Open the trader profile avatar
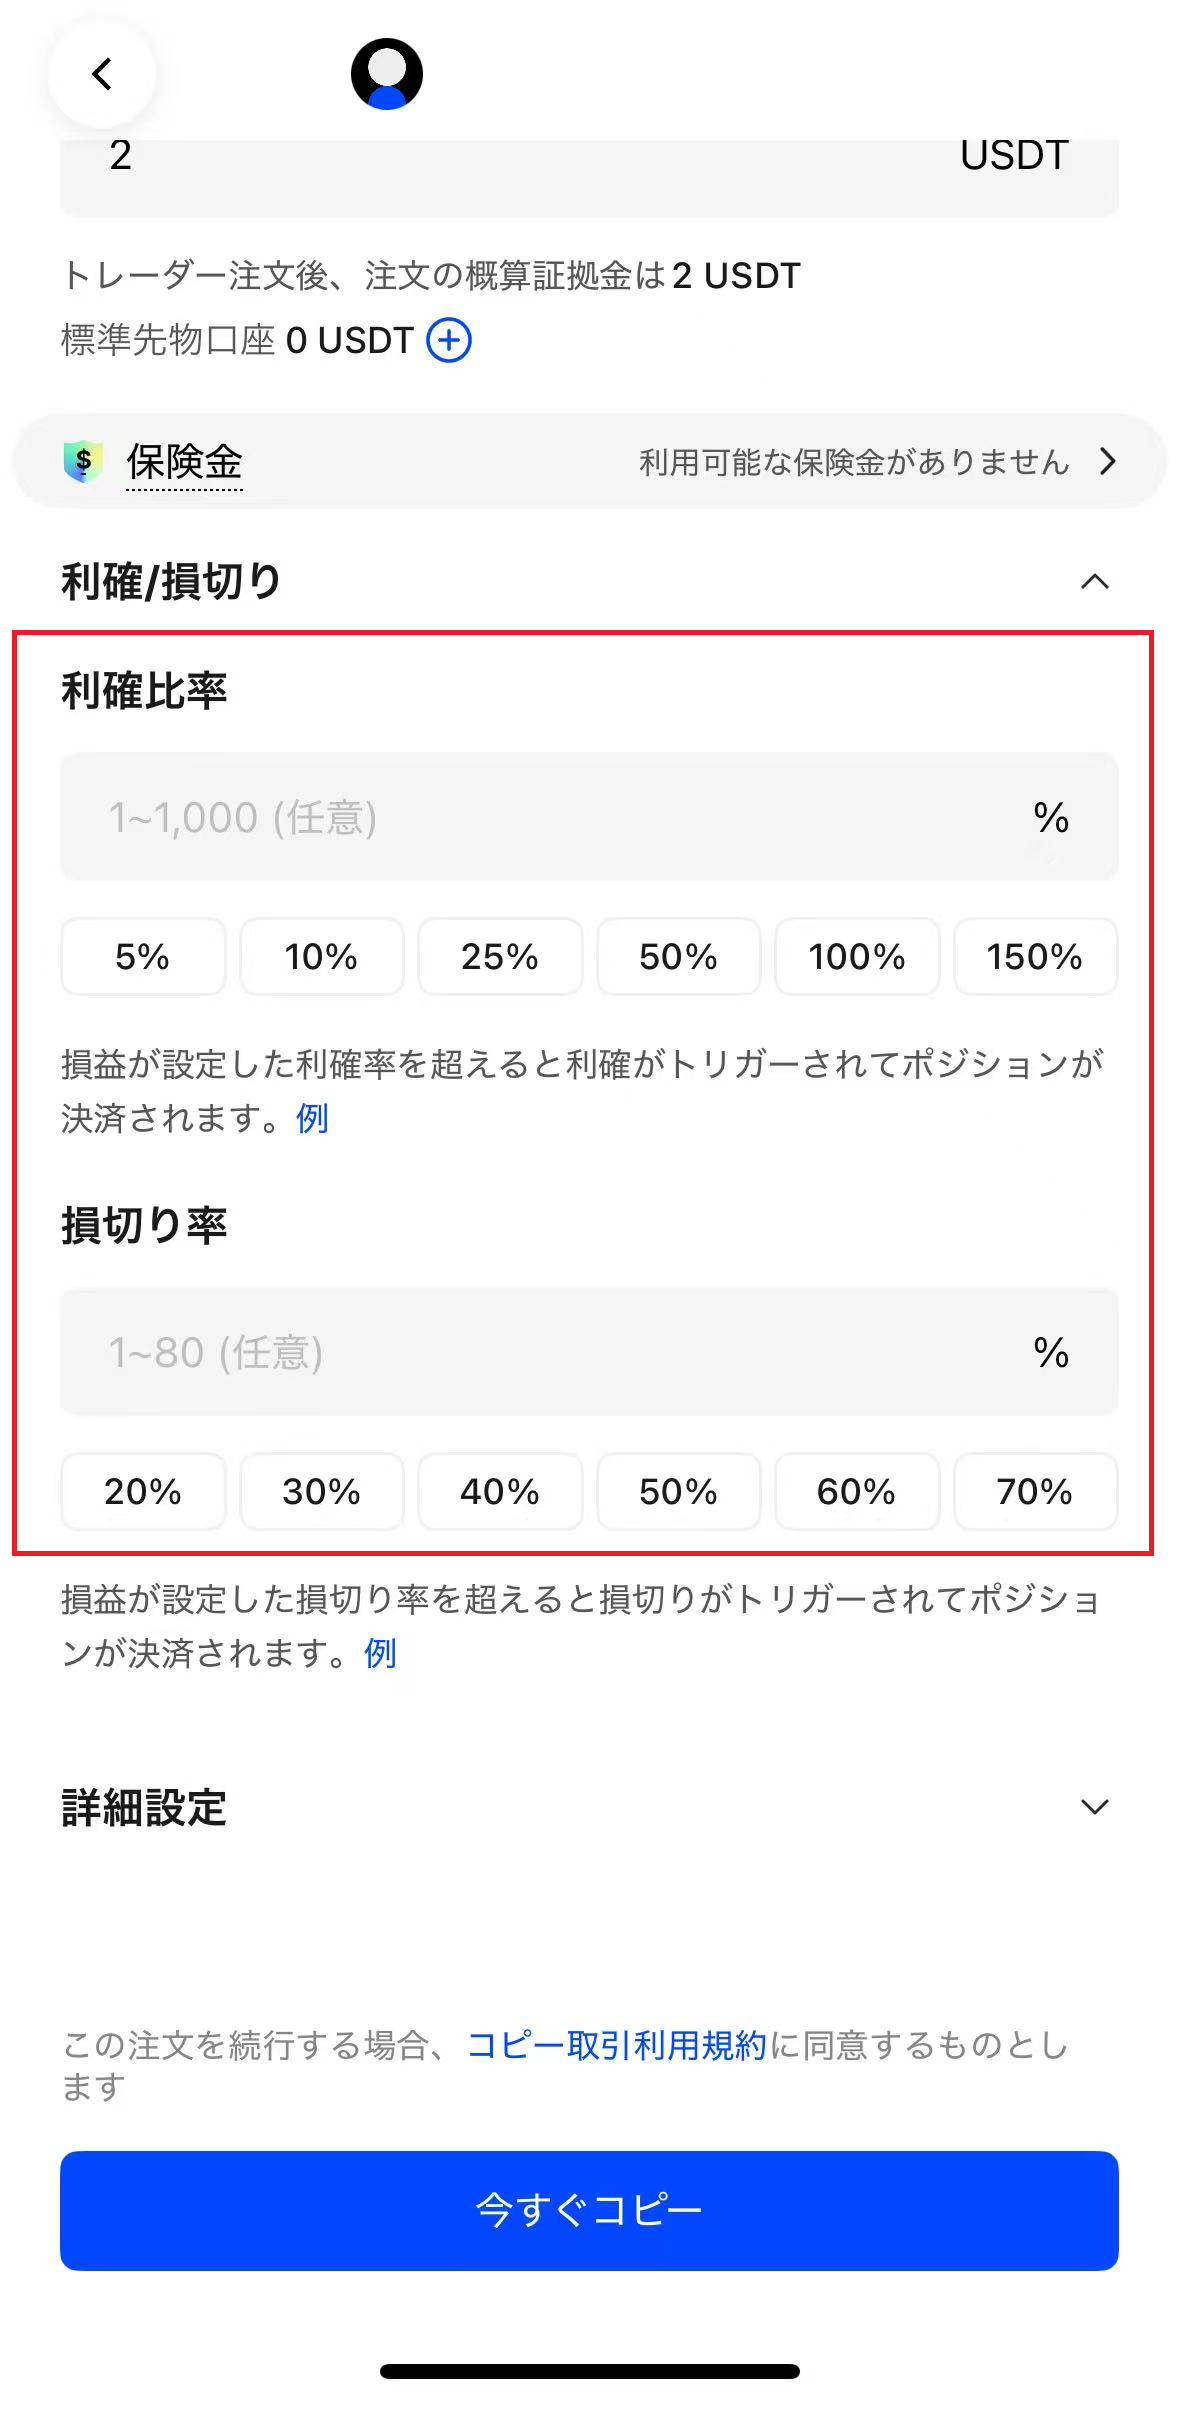1179x2419 pixels. pos(387,74)
